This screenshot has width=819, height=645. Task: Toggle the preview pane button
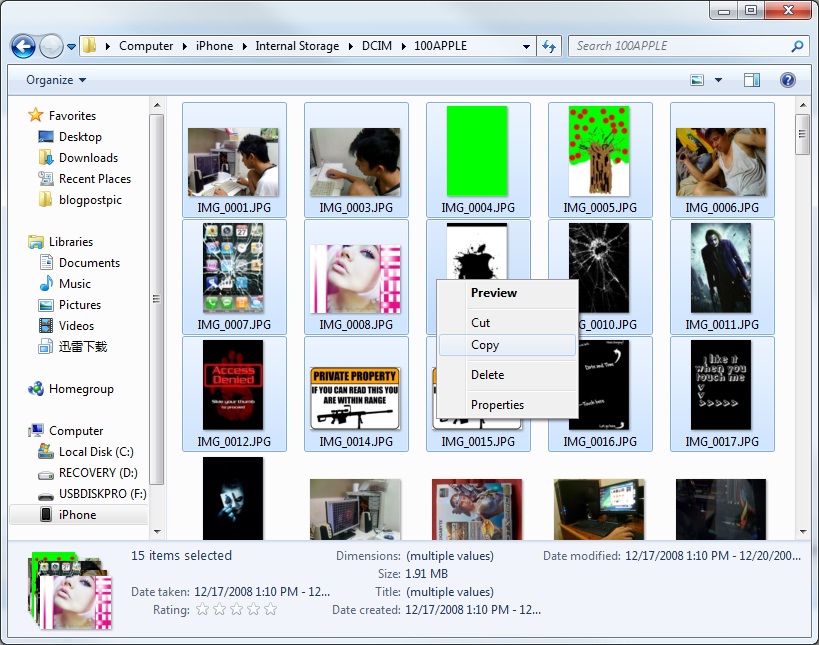click(752, 80)
